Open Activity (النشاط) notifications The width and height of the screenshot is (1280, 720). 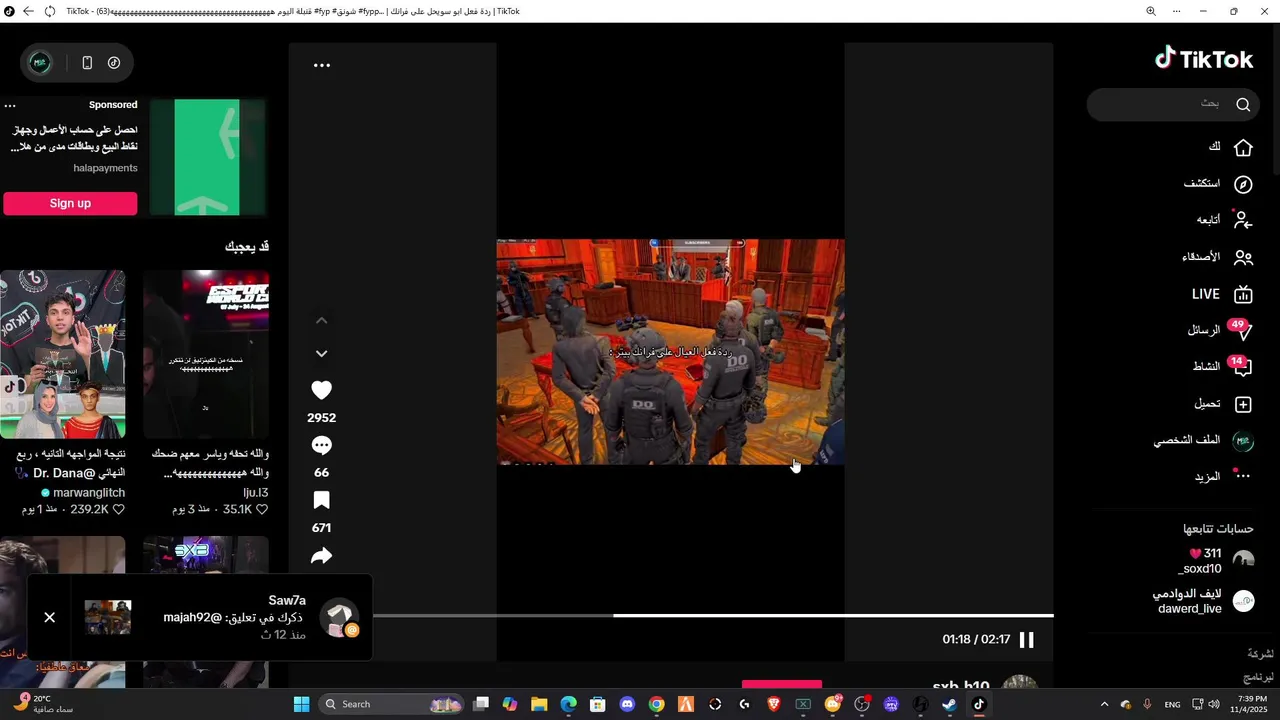pos(1222,367)
